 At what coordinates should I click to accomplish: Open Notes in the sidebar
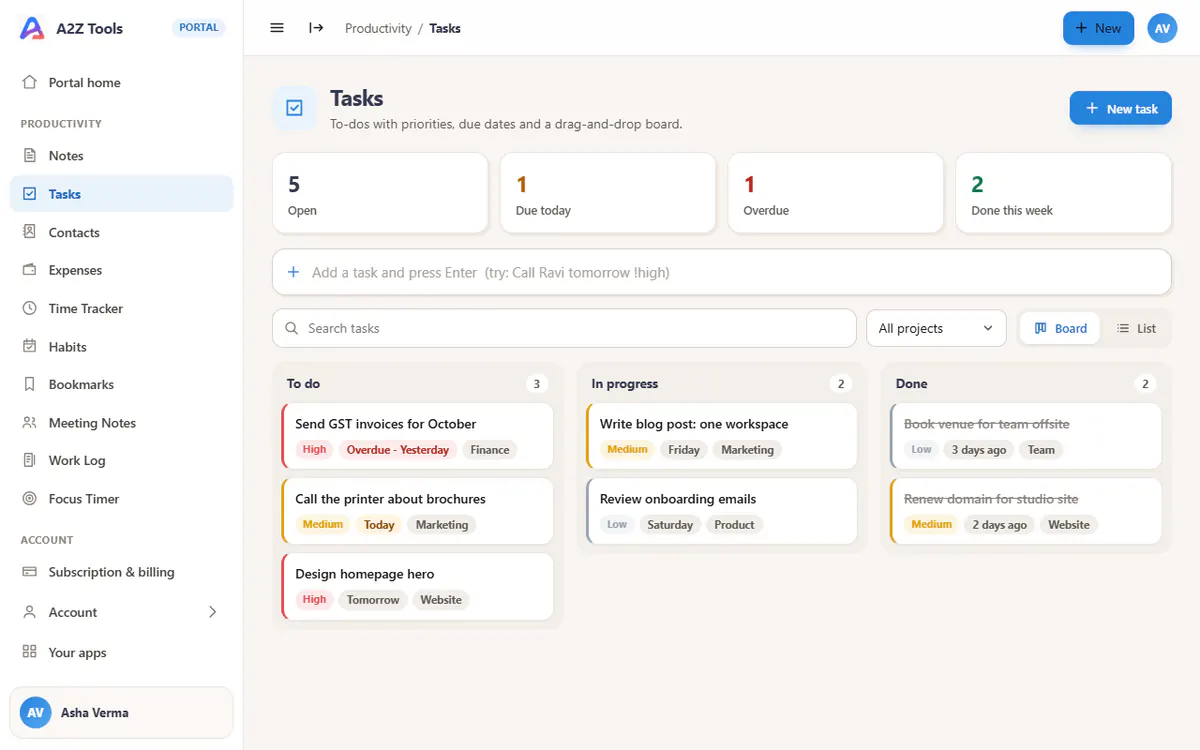pyautogui.click(x=122, y=155)
